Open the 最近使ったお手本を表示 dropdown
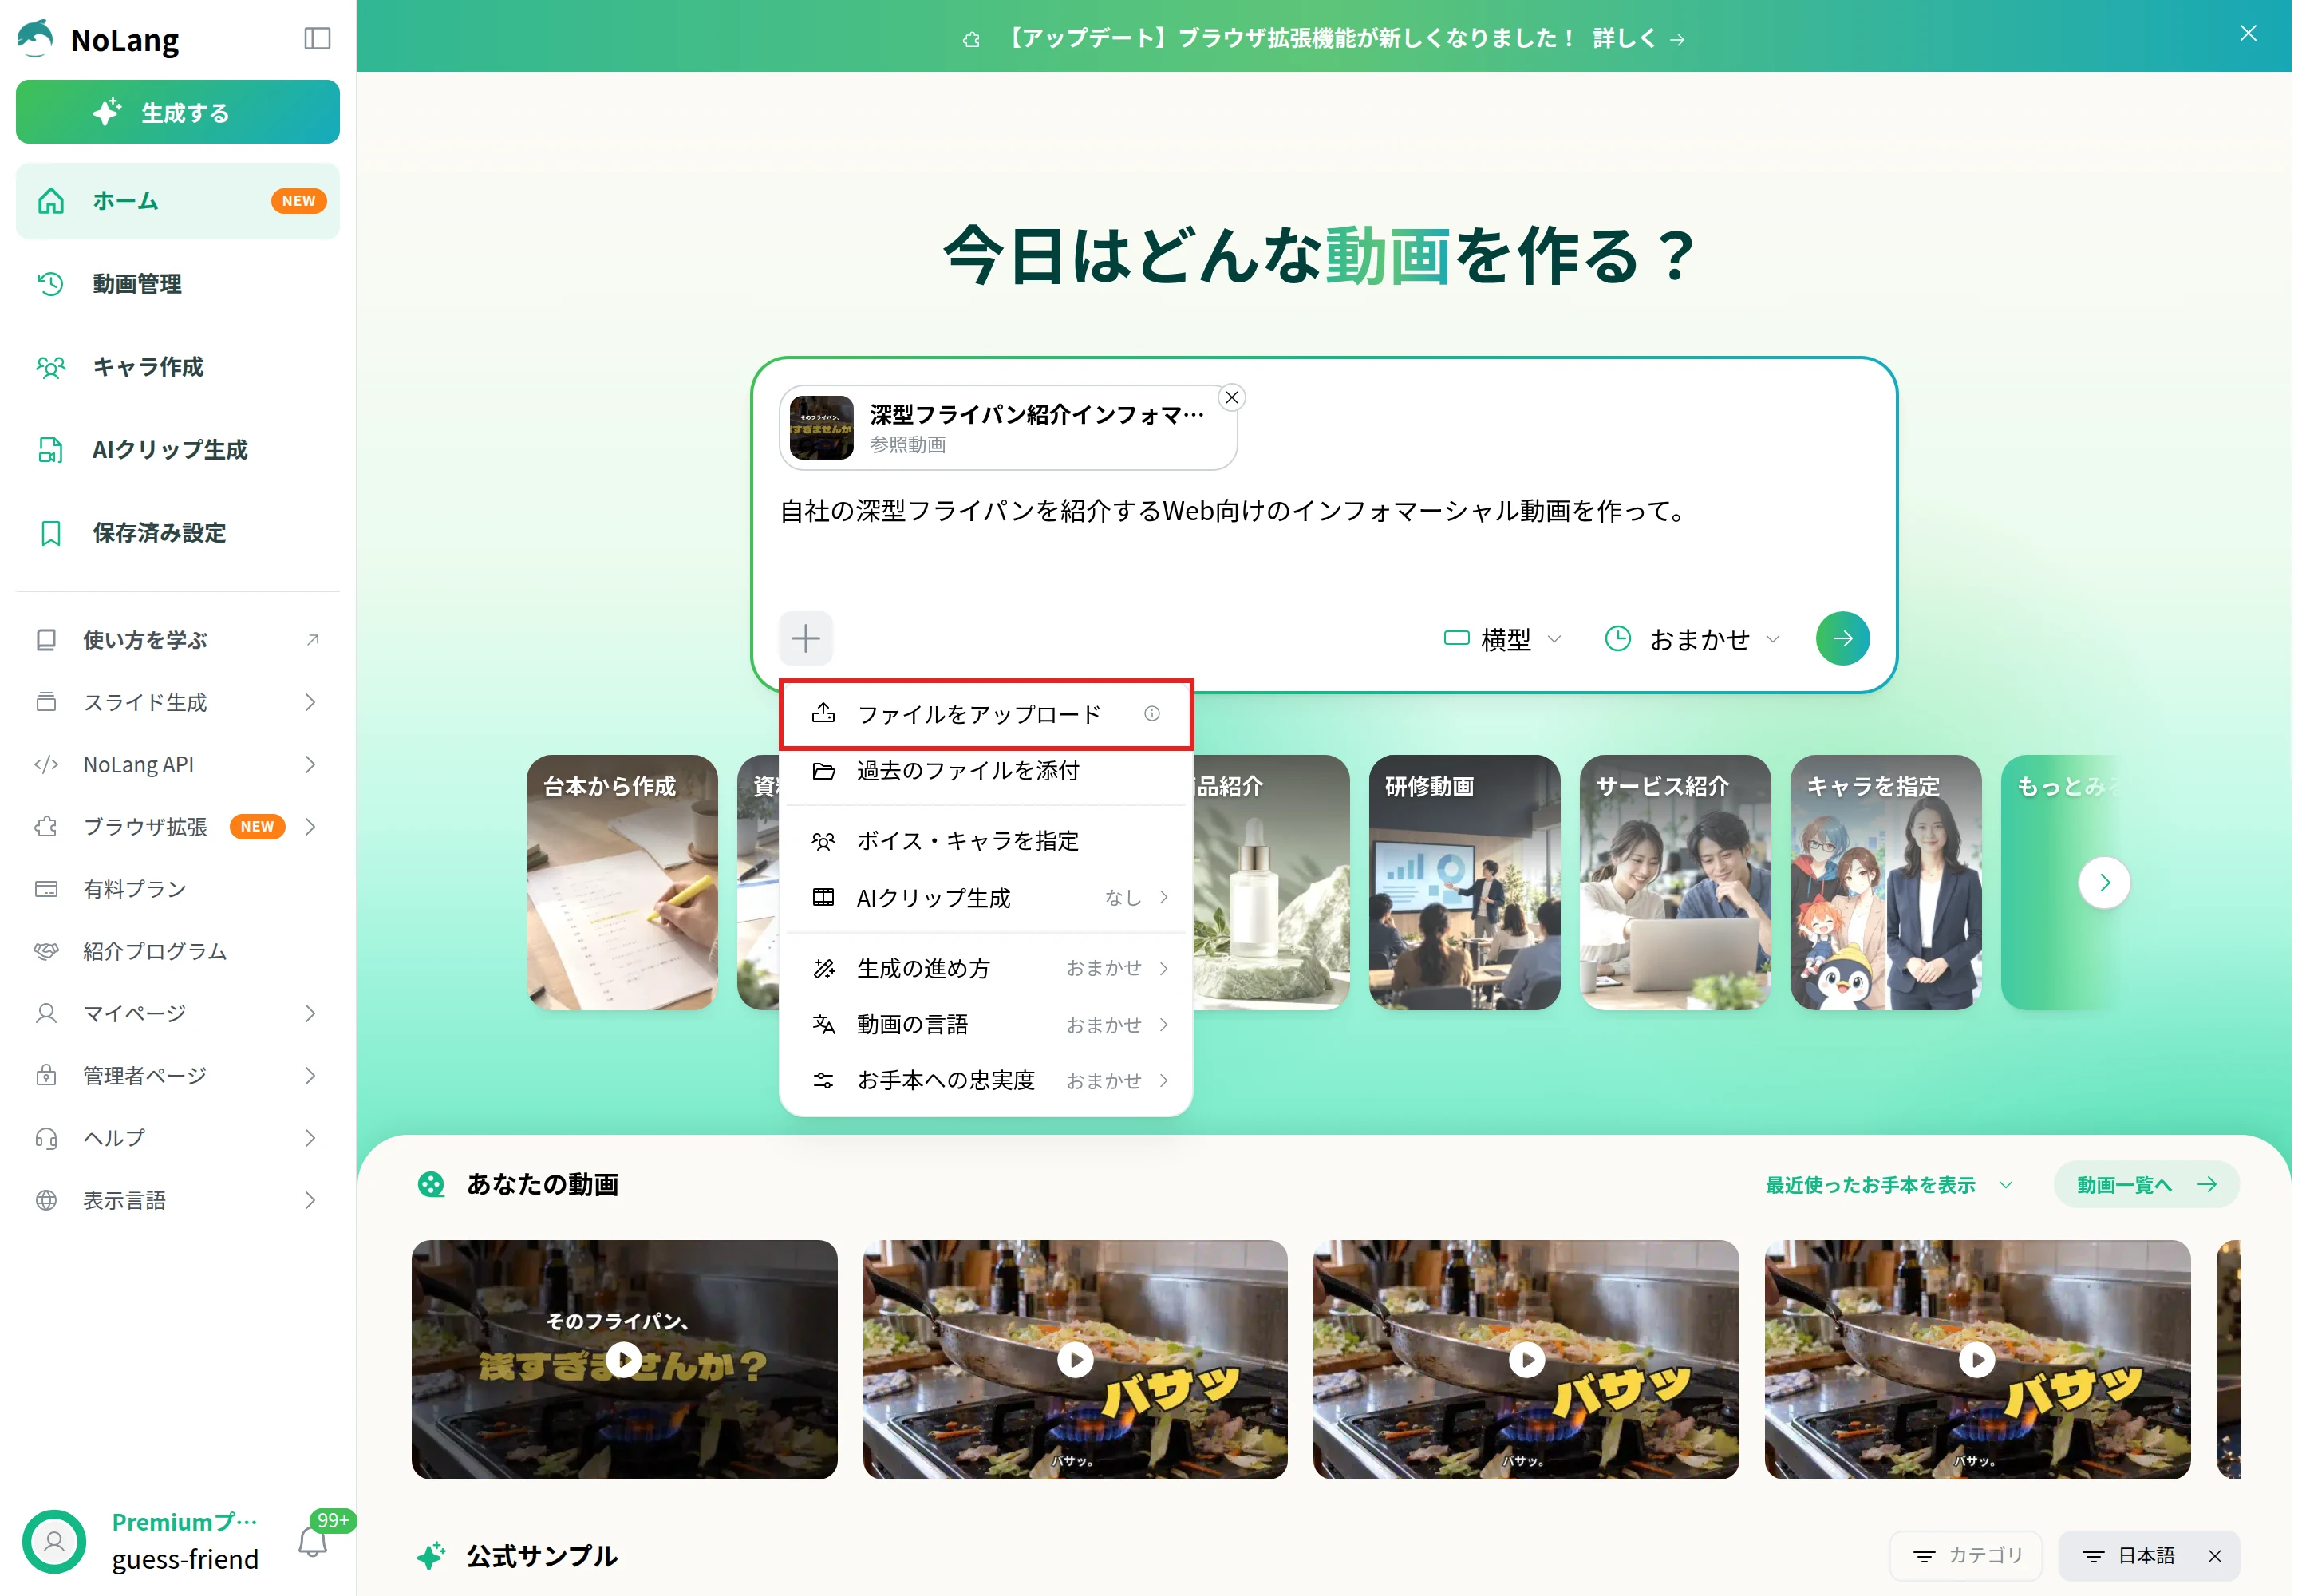Screen dimensions: 2298x1596 (x=1888, y=1185)
